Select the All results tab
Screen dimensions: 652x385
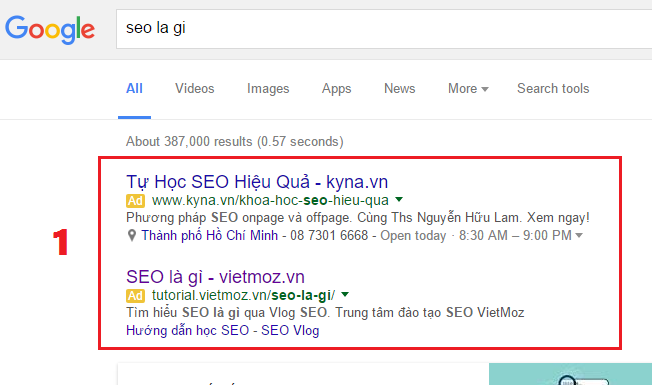[134, 89]
